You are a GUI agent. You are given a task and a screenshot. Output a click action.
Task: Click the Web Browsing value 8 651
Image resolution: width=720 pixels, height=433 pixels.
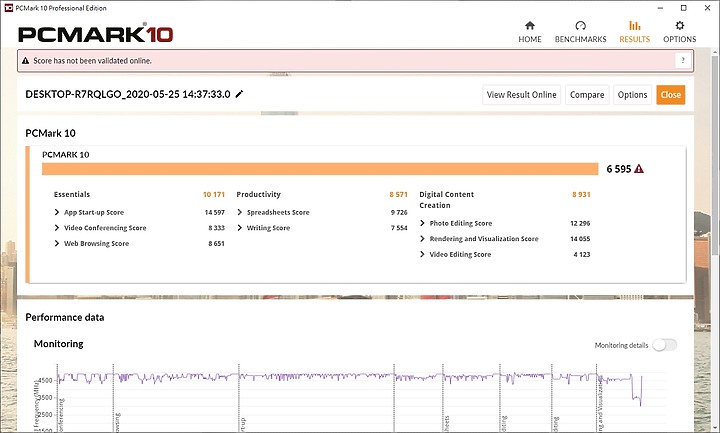click(216, 243)
